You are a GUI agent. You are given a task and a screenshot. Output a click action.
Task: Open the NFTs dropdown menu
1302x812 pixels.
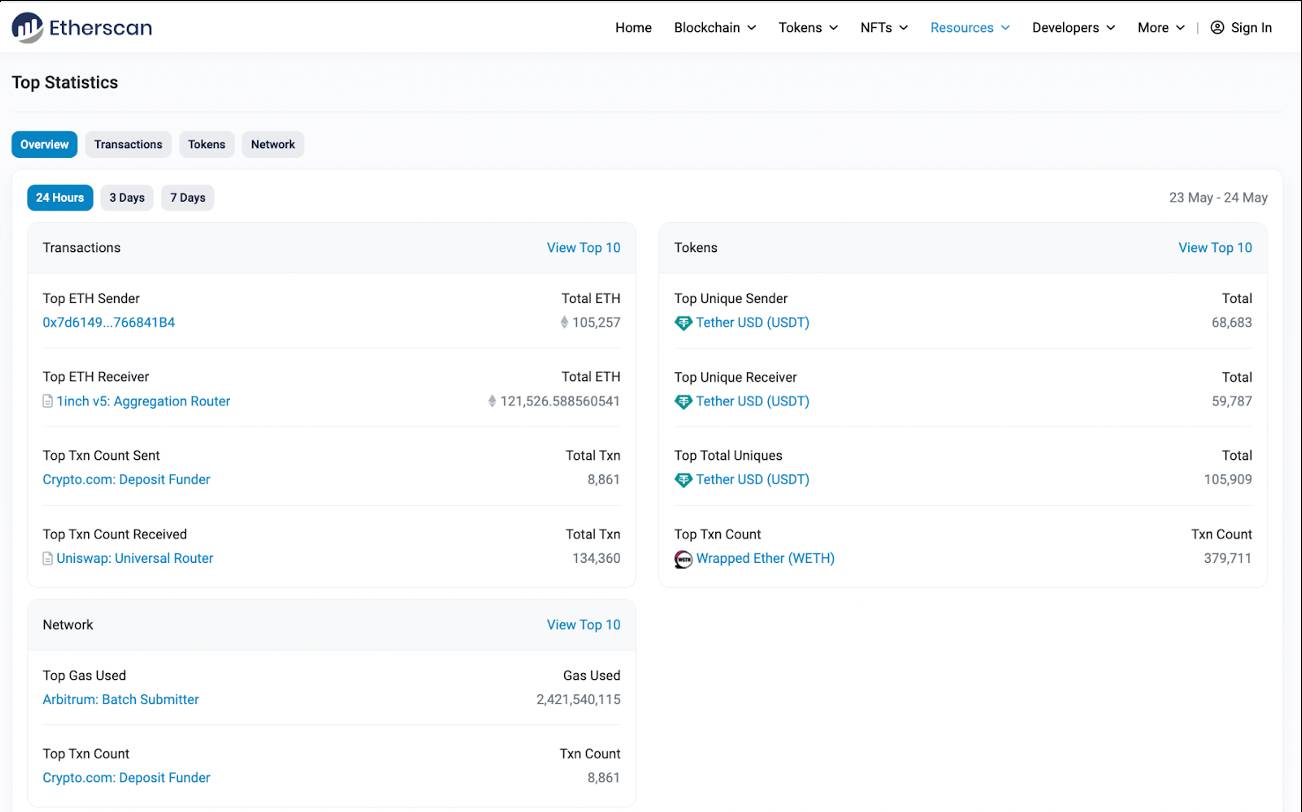tap(884, 28)
